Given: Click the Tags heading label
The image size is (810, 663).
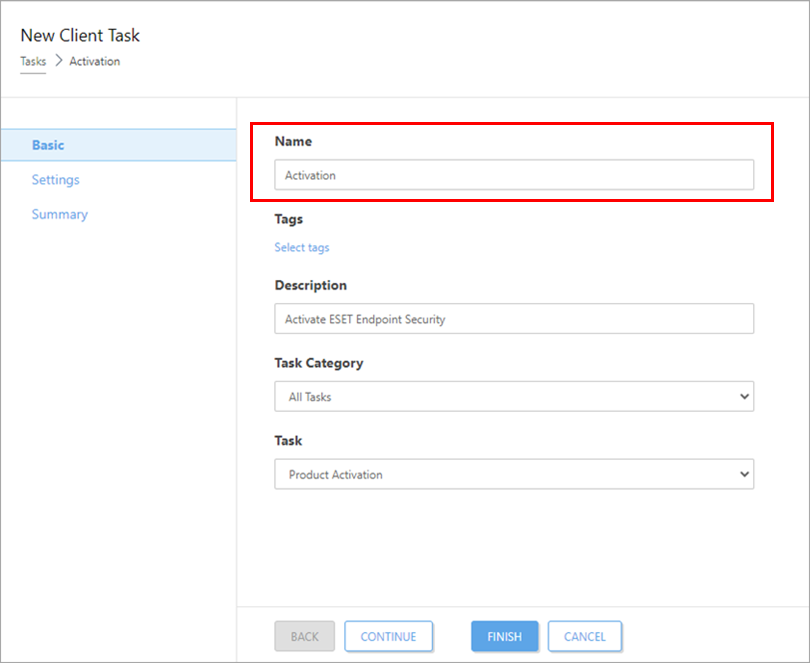Looking at the screenshot, I should (x=288, y=219).
